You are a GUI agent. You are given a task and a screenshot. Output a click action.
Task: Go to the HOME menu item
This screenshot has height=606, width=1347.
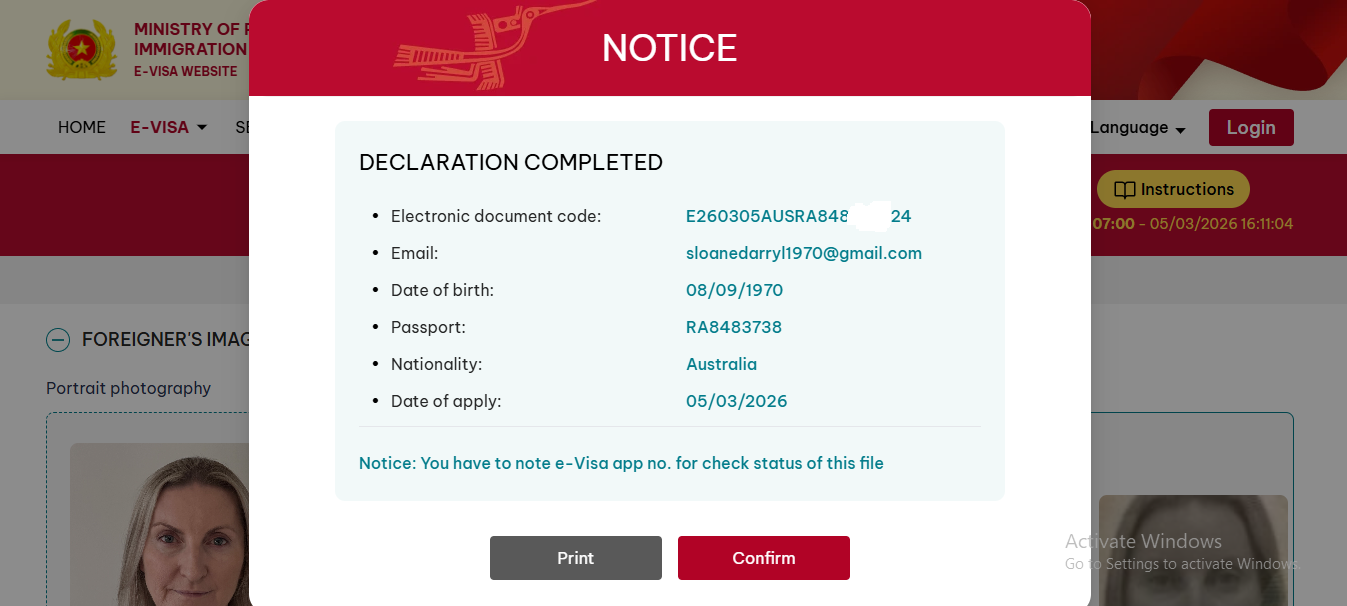coord(82,128)
